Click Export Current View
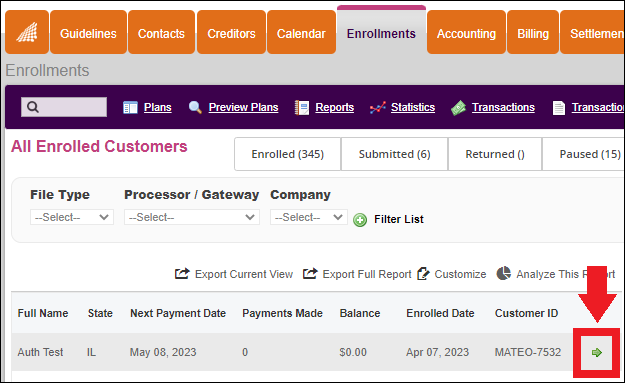 pos(234,274)
